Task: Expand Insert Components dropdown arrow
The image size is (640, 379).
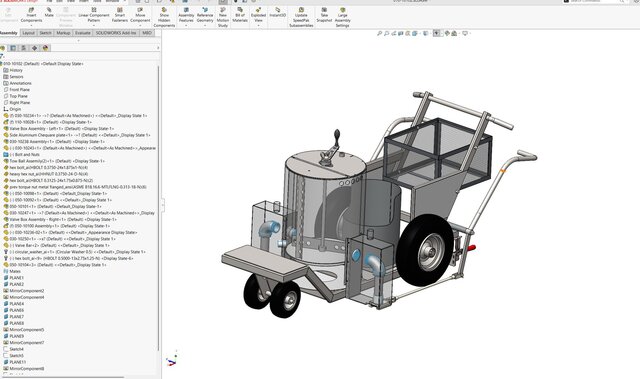Action: [31, 26]
